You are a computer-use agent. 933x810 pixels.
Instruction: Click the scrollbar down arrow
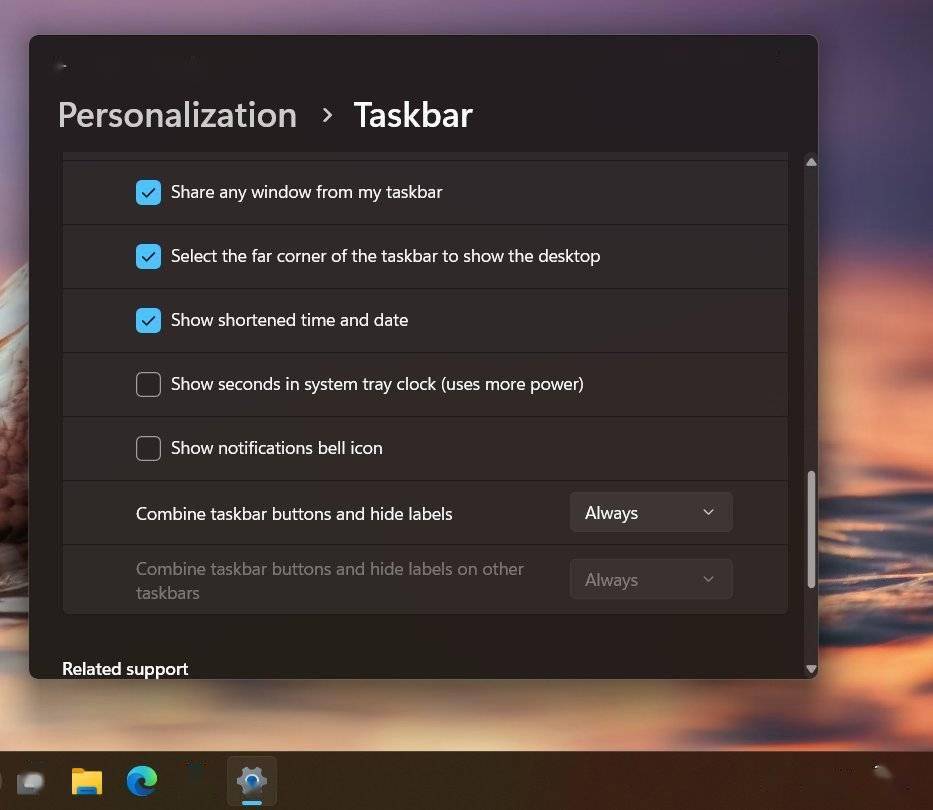point(811,669)
